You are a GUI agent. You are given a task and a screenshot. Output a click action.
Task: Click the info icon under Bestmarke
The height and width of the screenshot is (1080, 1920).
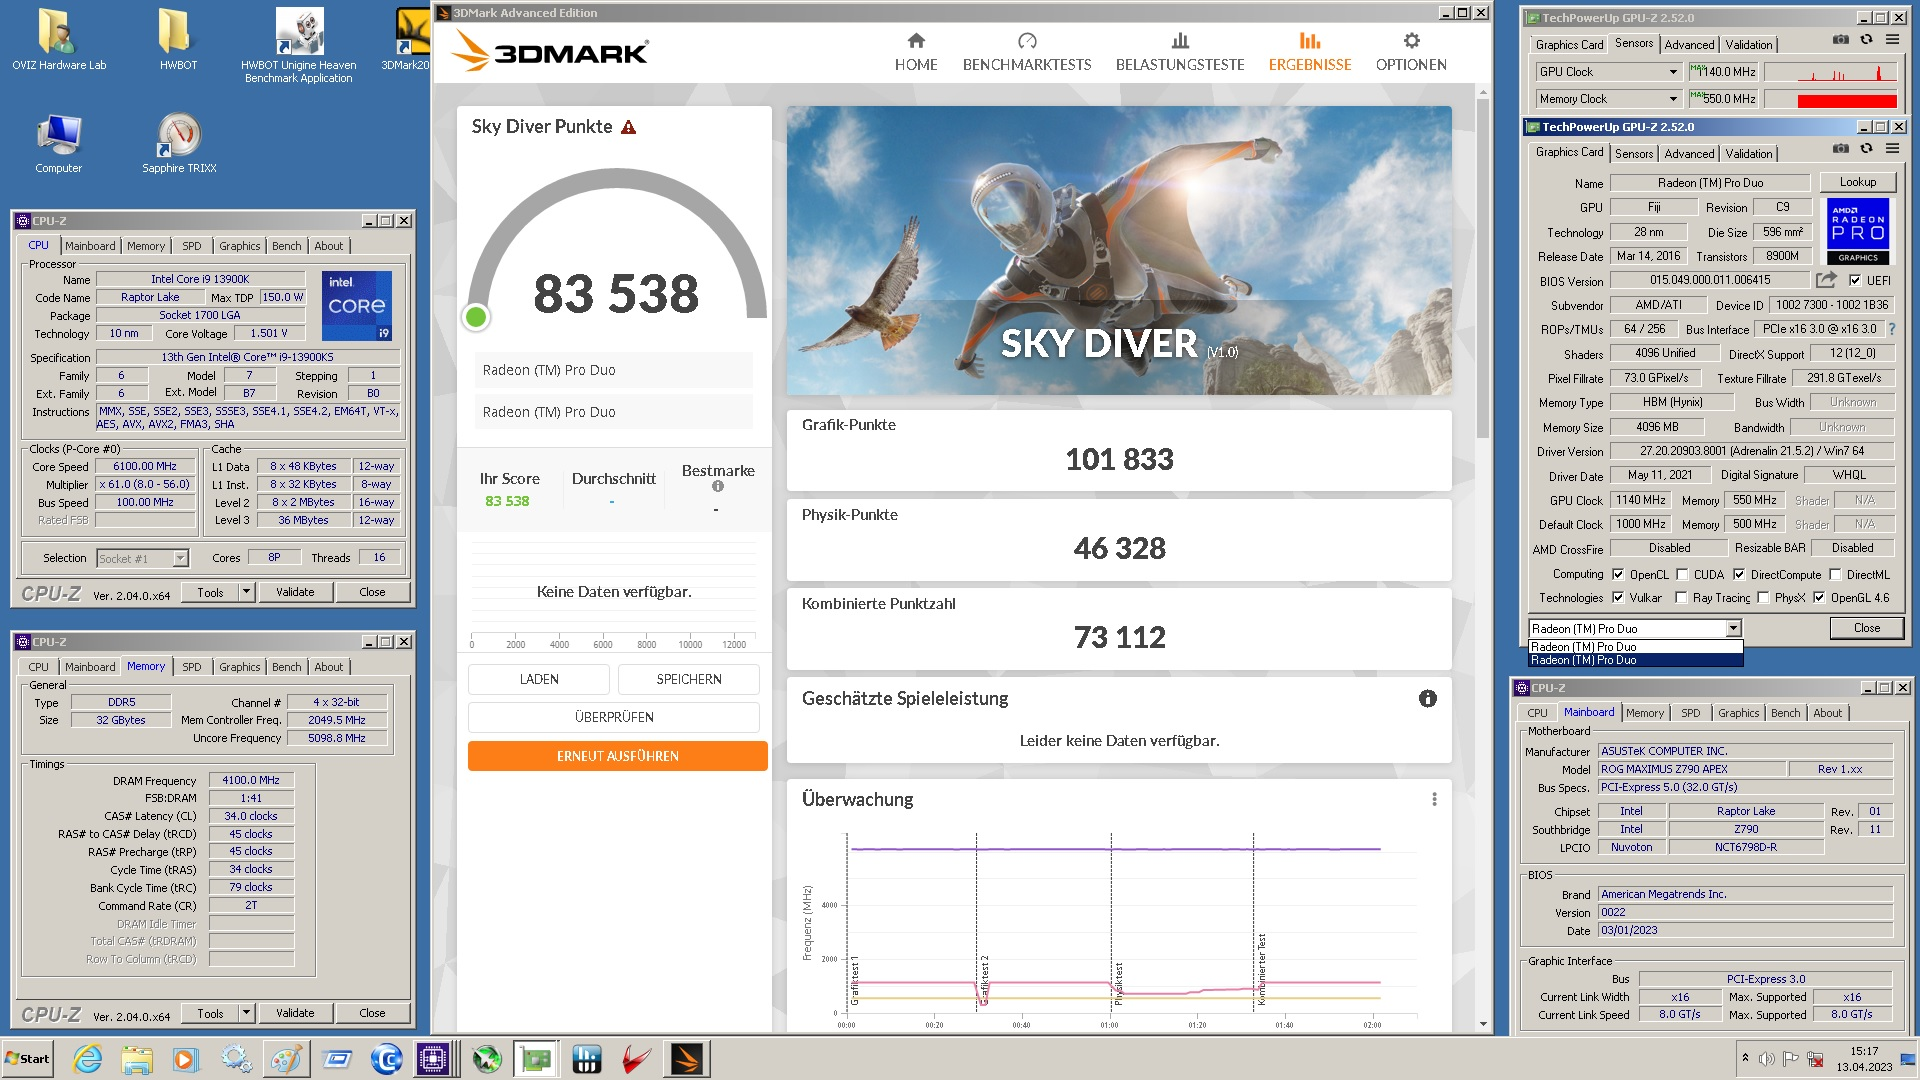coord(717,487)
